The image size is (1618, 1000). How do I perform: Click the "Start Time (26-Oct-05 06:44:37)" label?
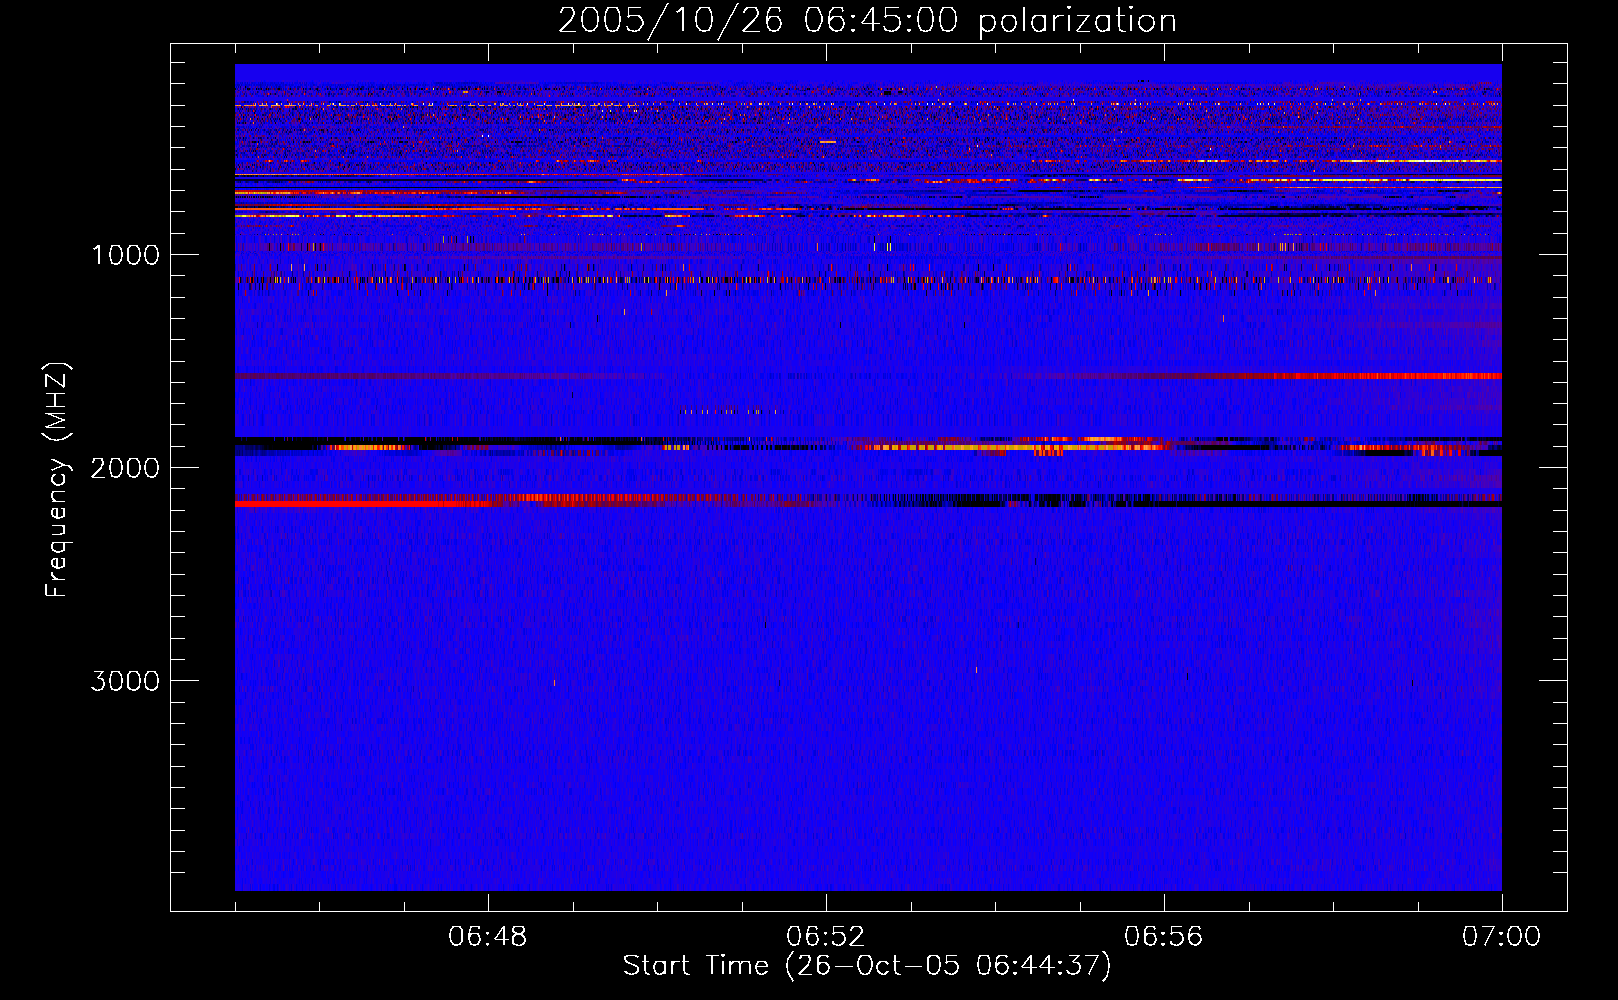tap(867, 966)
